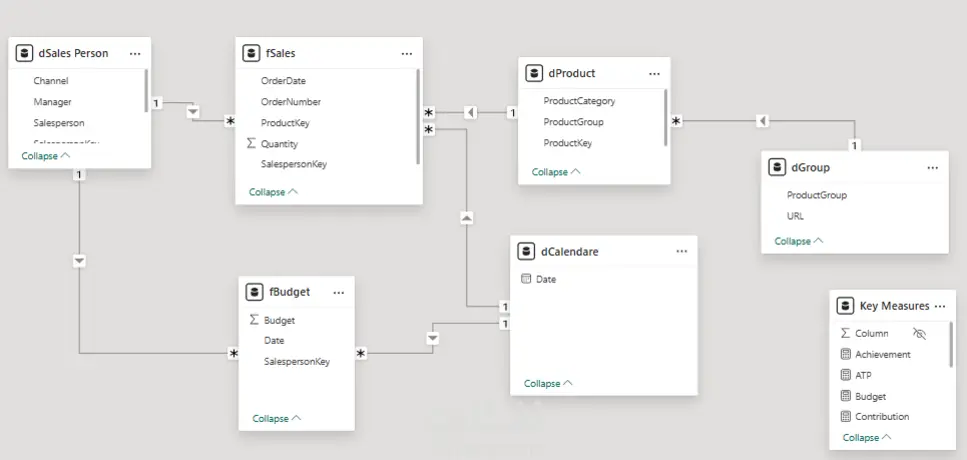Select the SalespersonKey field in fBudget
967x460 pixels.
point(297,361)
